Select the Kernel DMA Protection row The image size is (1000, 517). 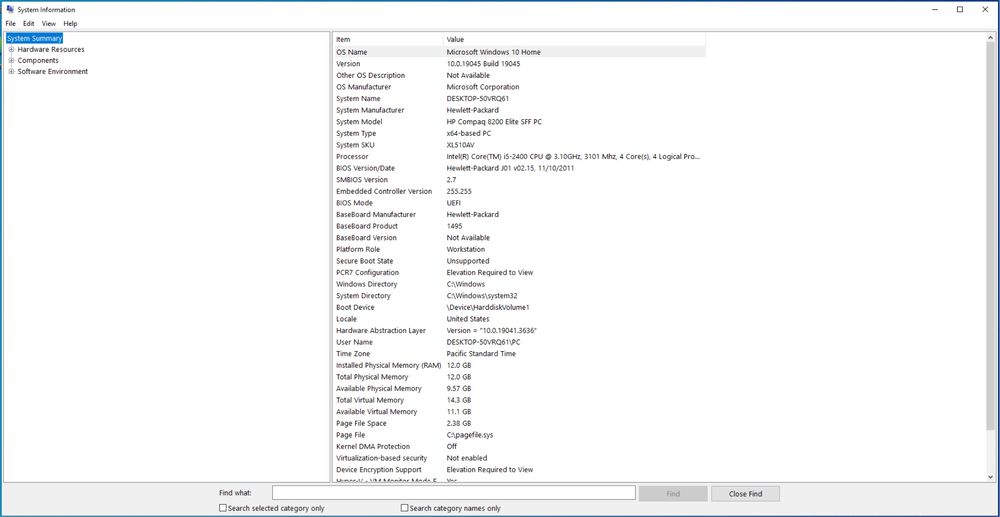519,446
